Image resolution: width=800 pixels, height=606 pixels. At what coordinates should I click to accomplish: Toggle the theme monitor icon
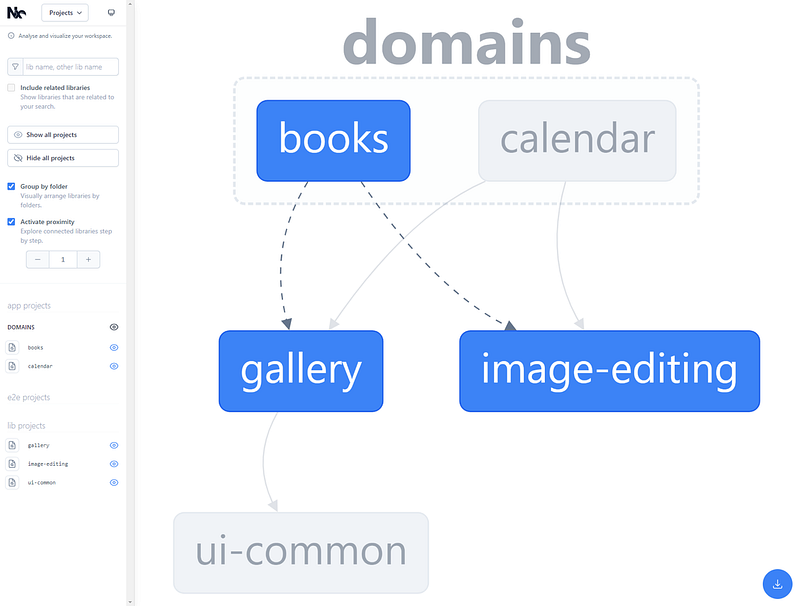point(111,13)
